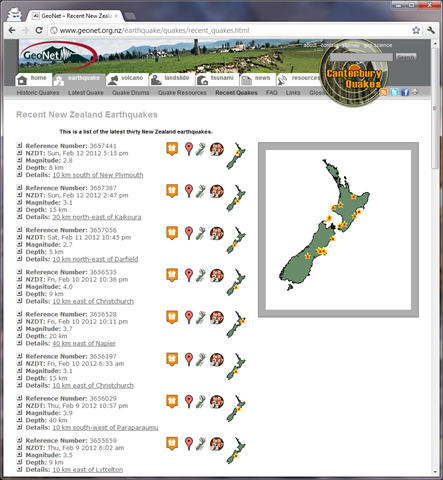Open the Canterbury Quakes badge
The image size is (443, 480).
[354, 74]
